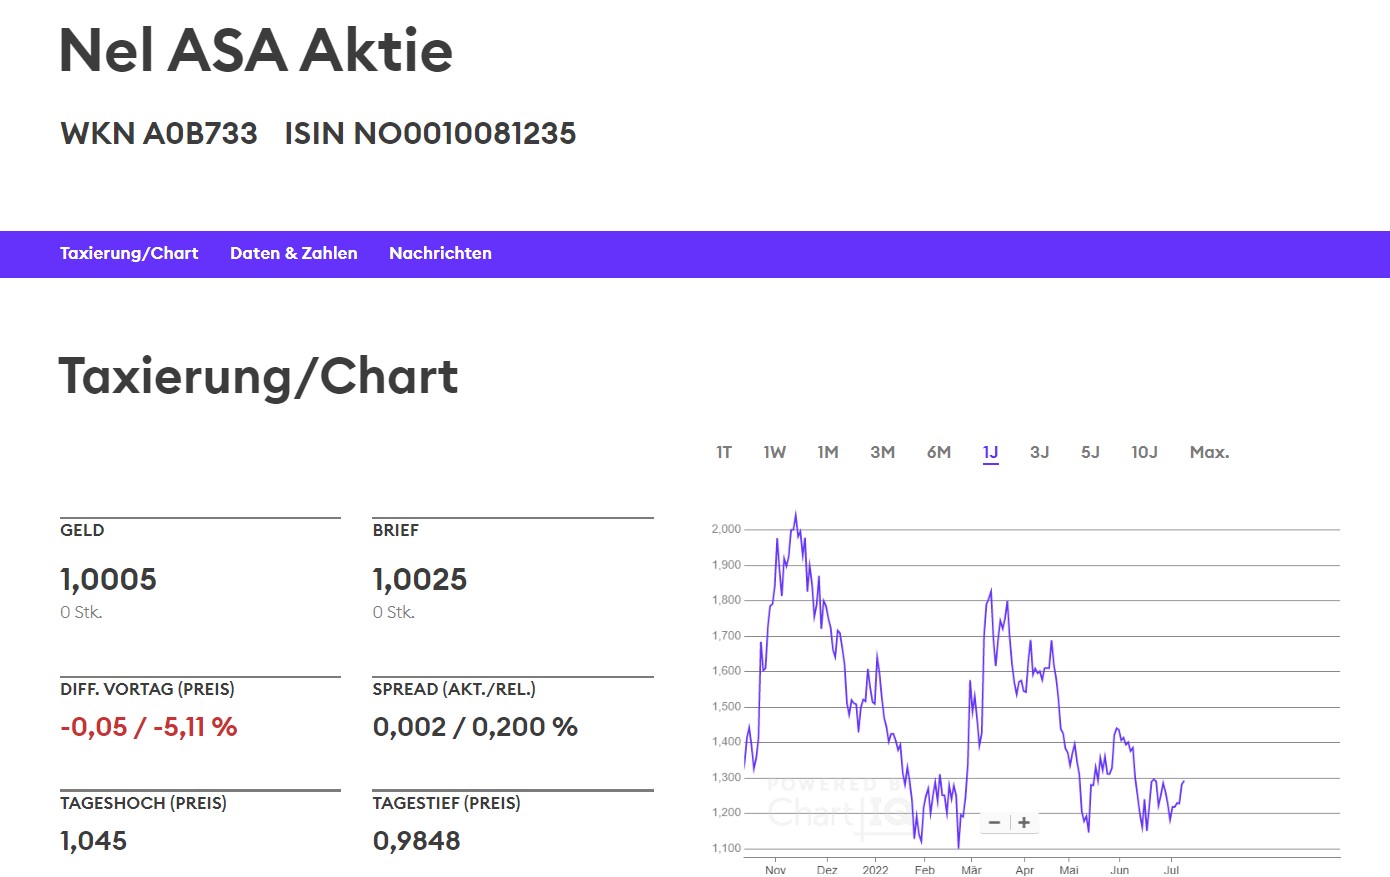Select the active 1J chart range
1390x877 pixels.
(x=990, y=453)
